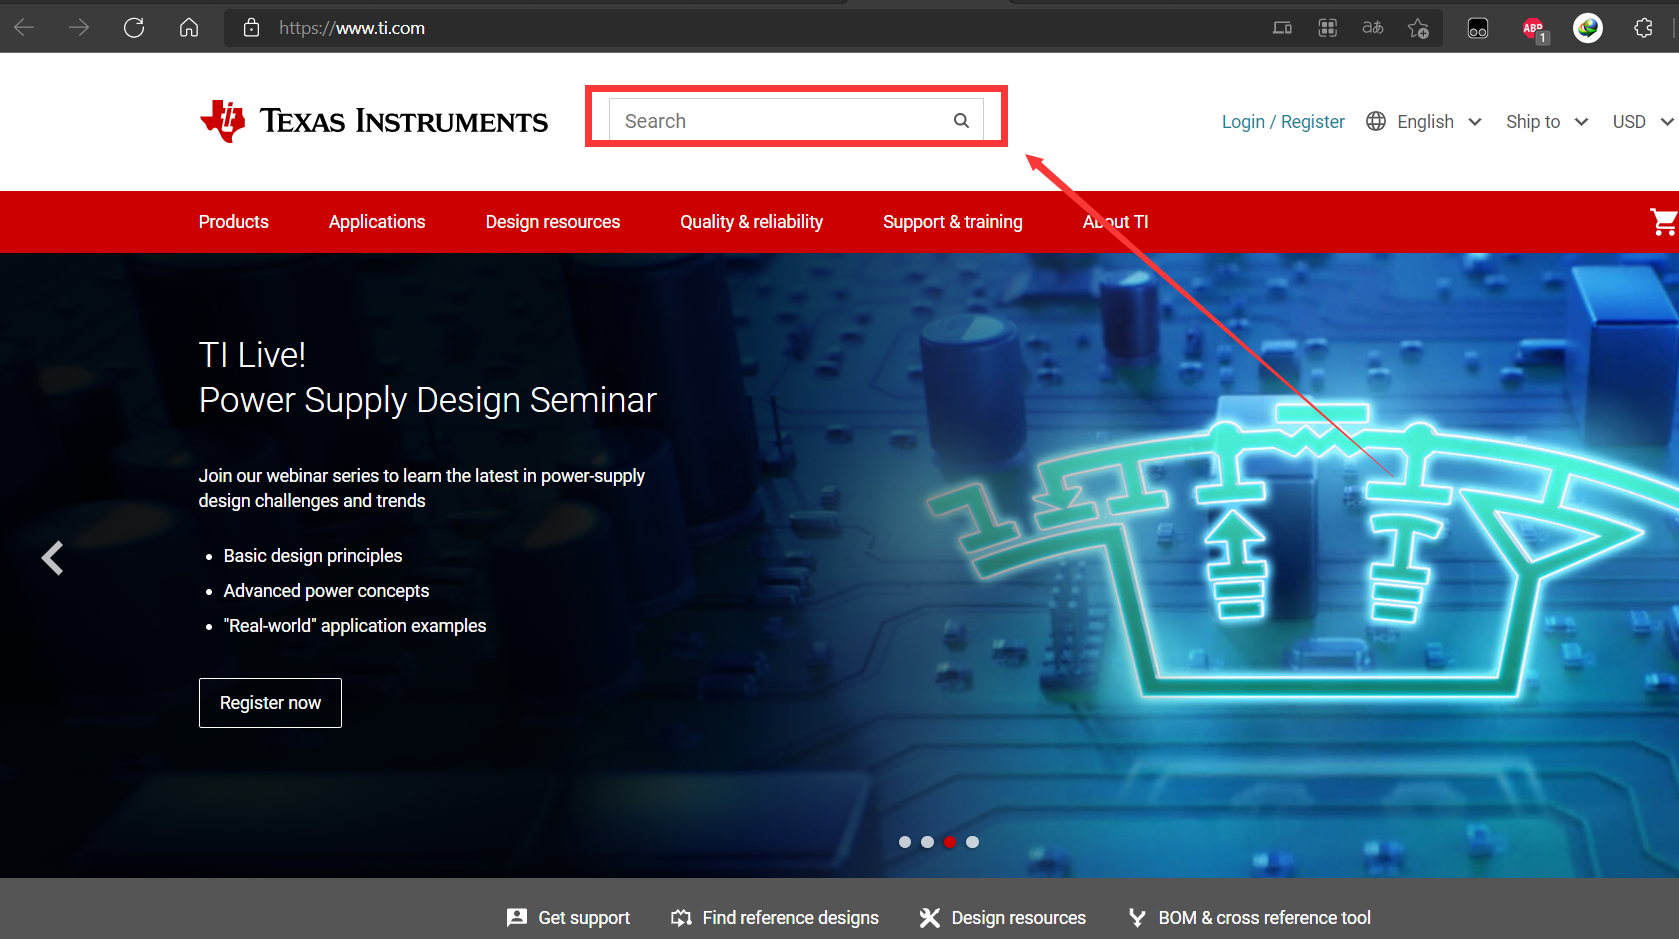This screenshot has height=939, width=1679.
Task: Click the reference designs icon
Action: pos(682,918)
